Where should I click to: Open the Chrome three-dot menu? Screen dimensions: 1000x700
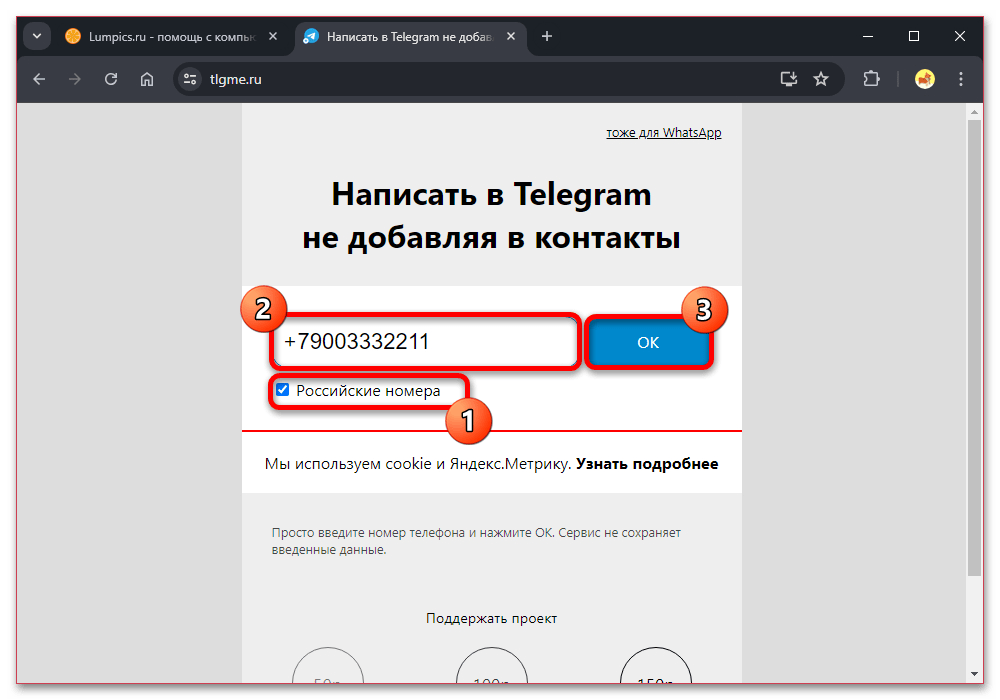click(960, 79)
